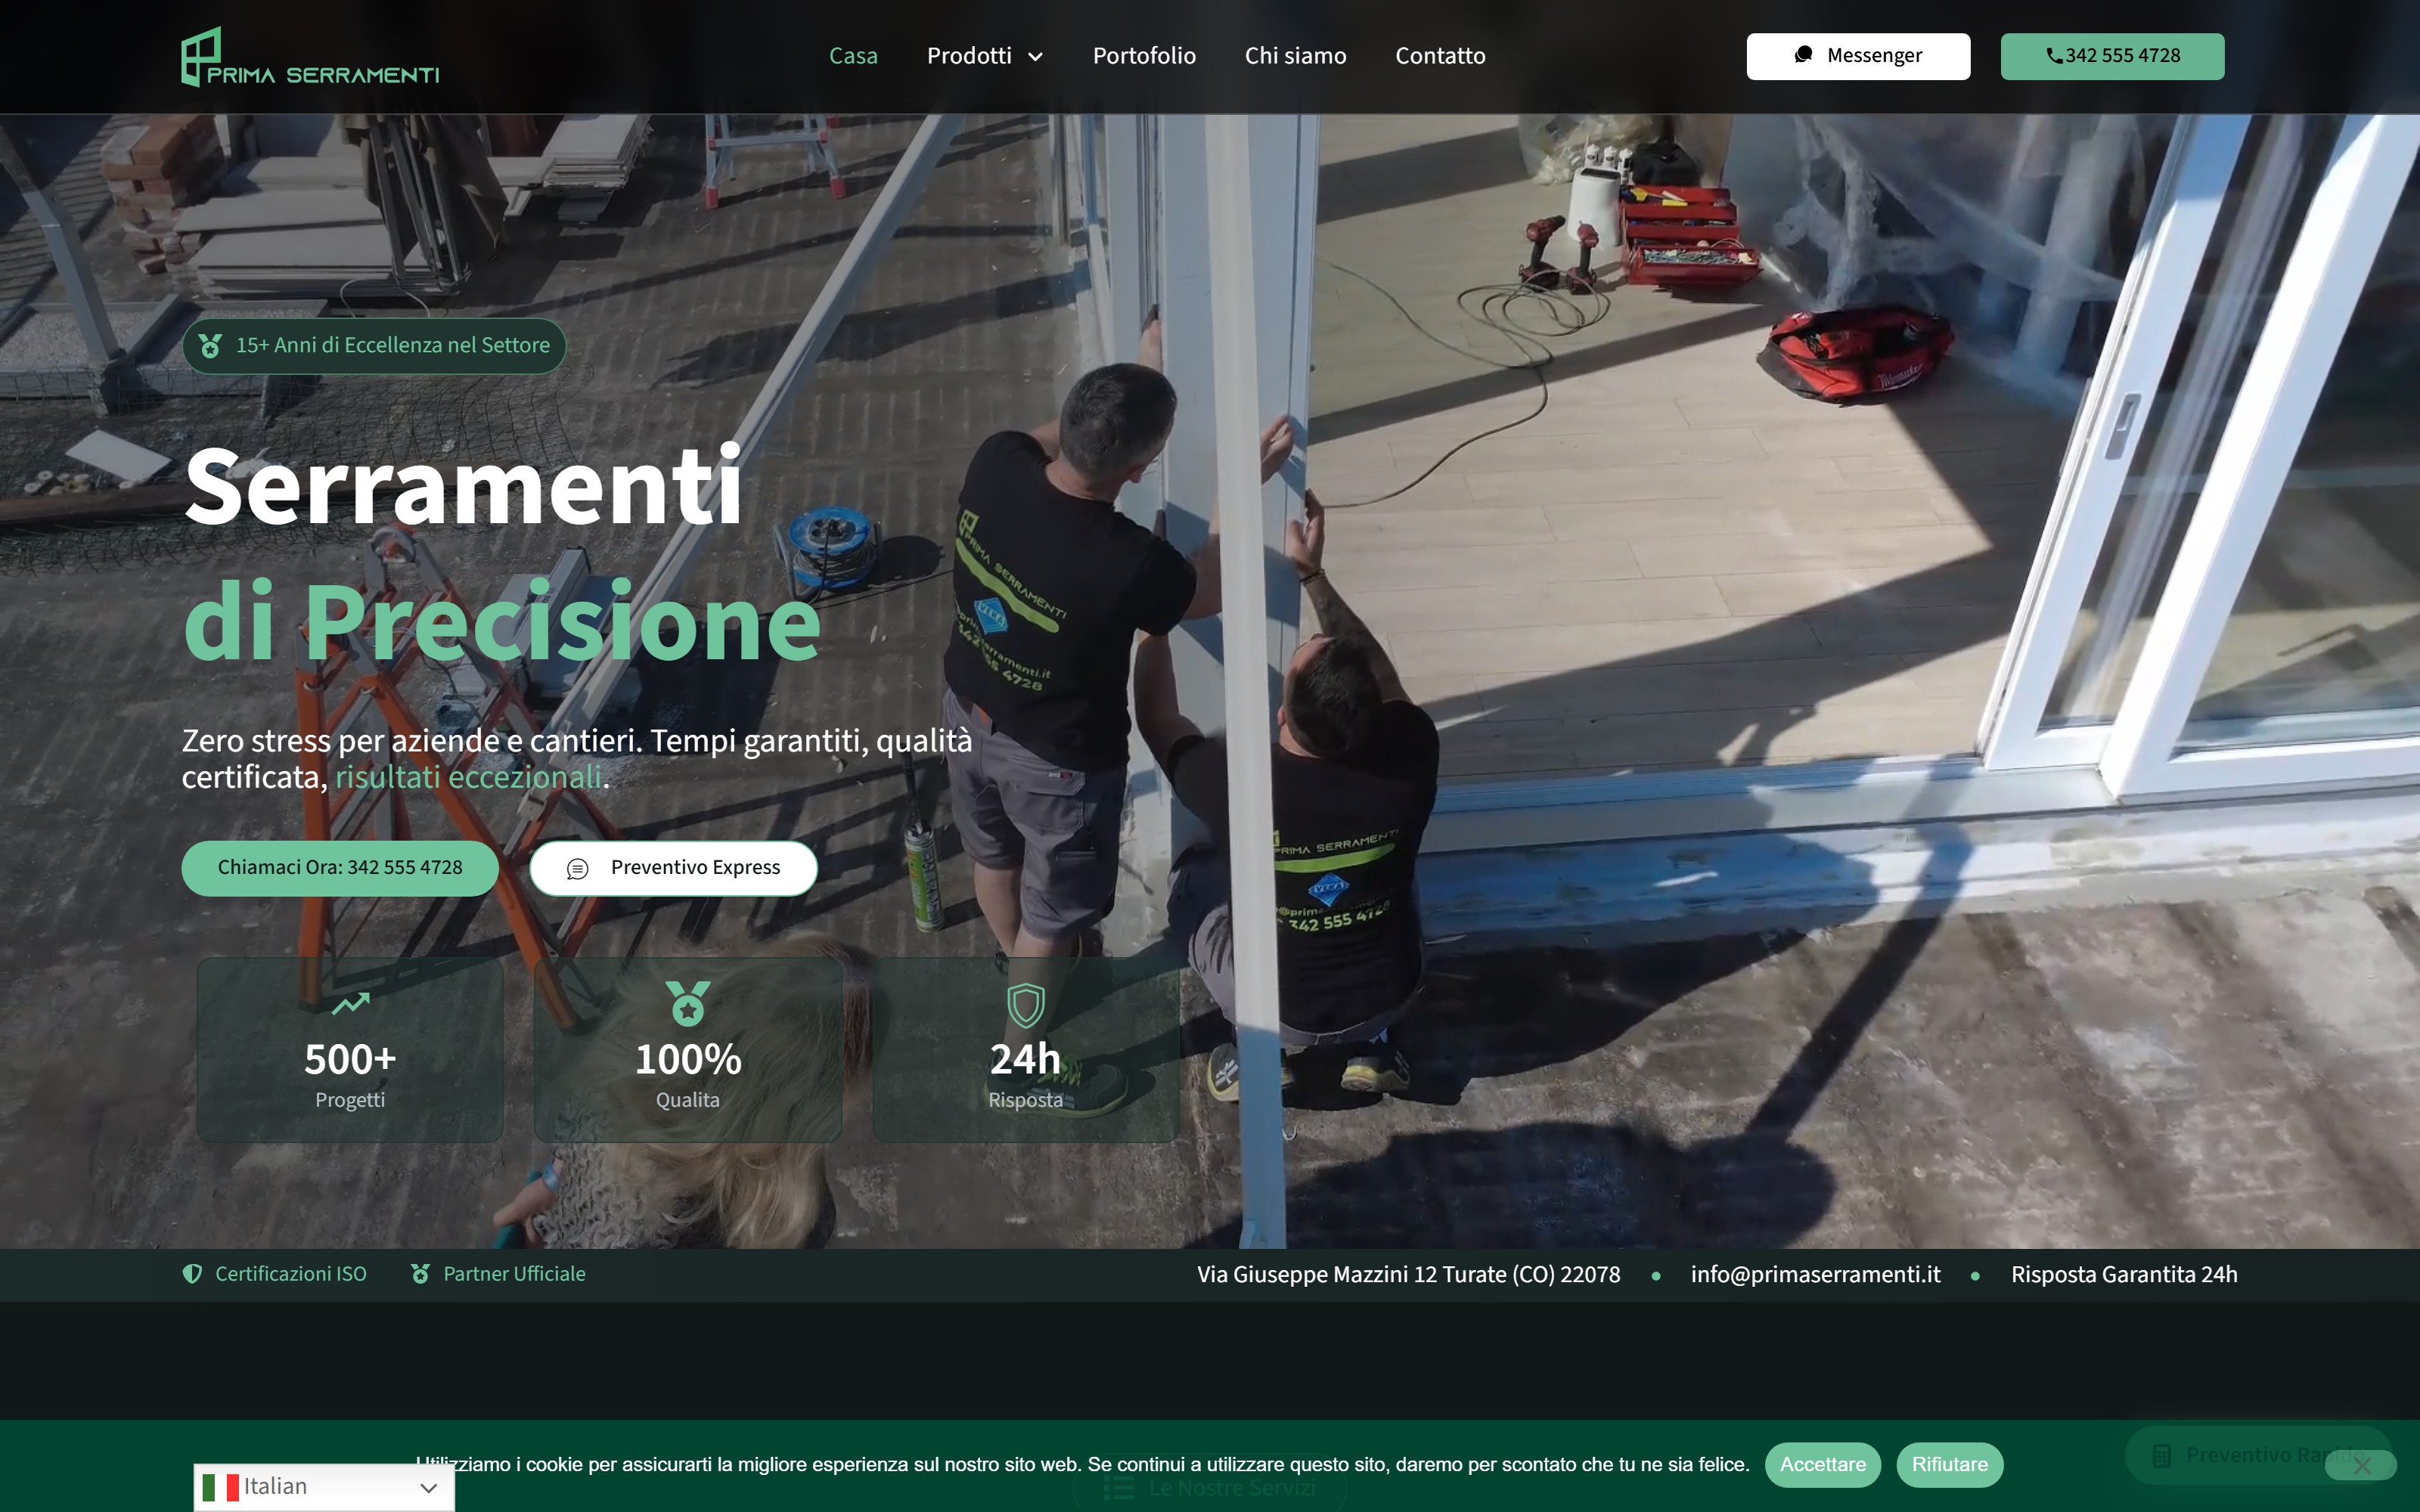Go to the Portofolio page

click(x=1144, y=56)
